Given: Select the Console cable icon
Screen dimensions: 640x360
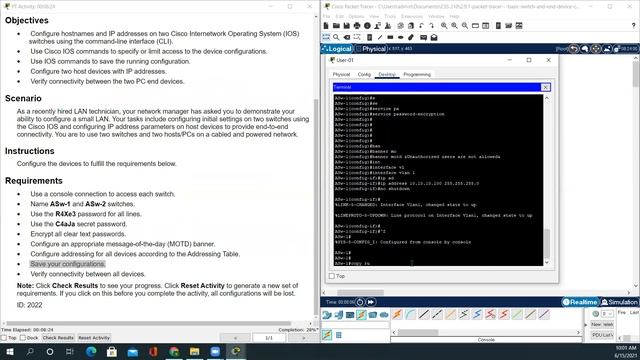Looking at the screenshot, I should point(411,314).
